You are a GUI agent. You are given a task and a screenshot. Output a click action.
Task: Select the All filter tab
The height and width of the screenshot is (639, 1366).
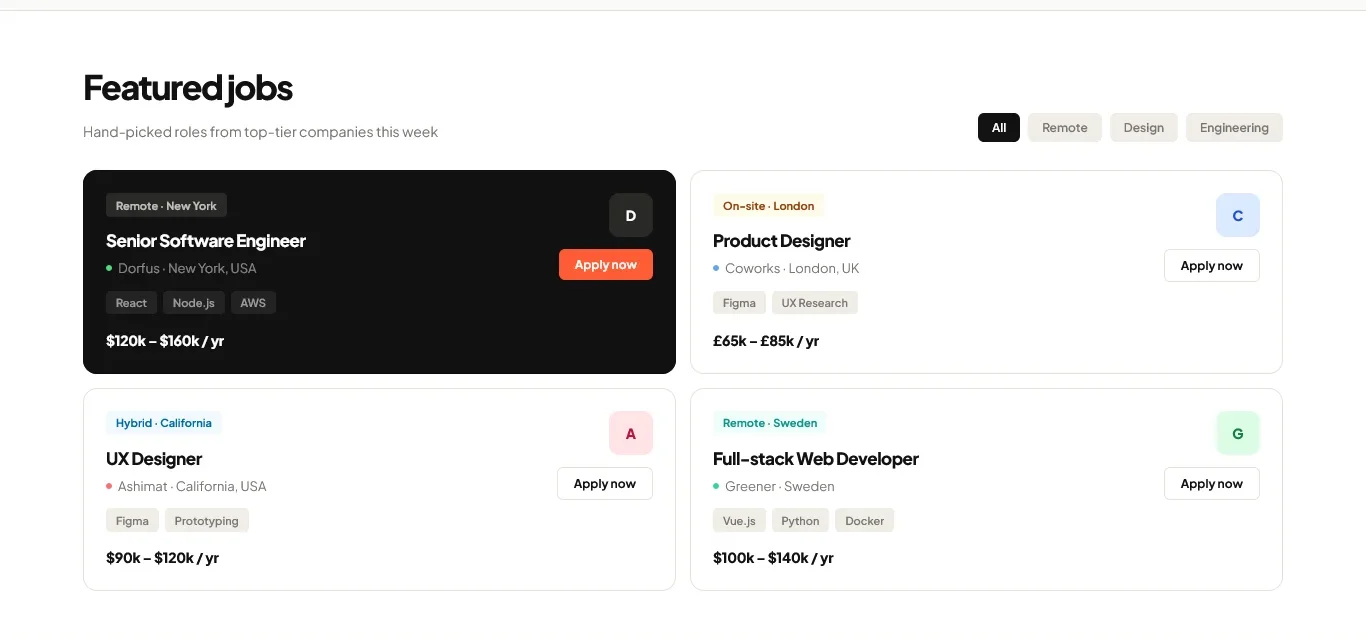(999, 127)
